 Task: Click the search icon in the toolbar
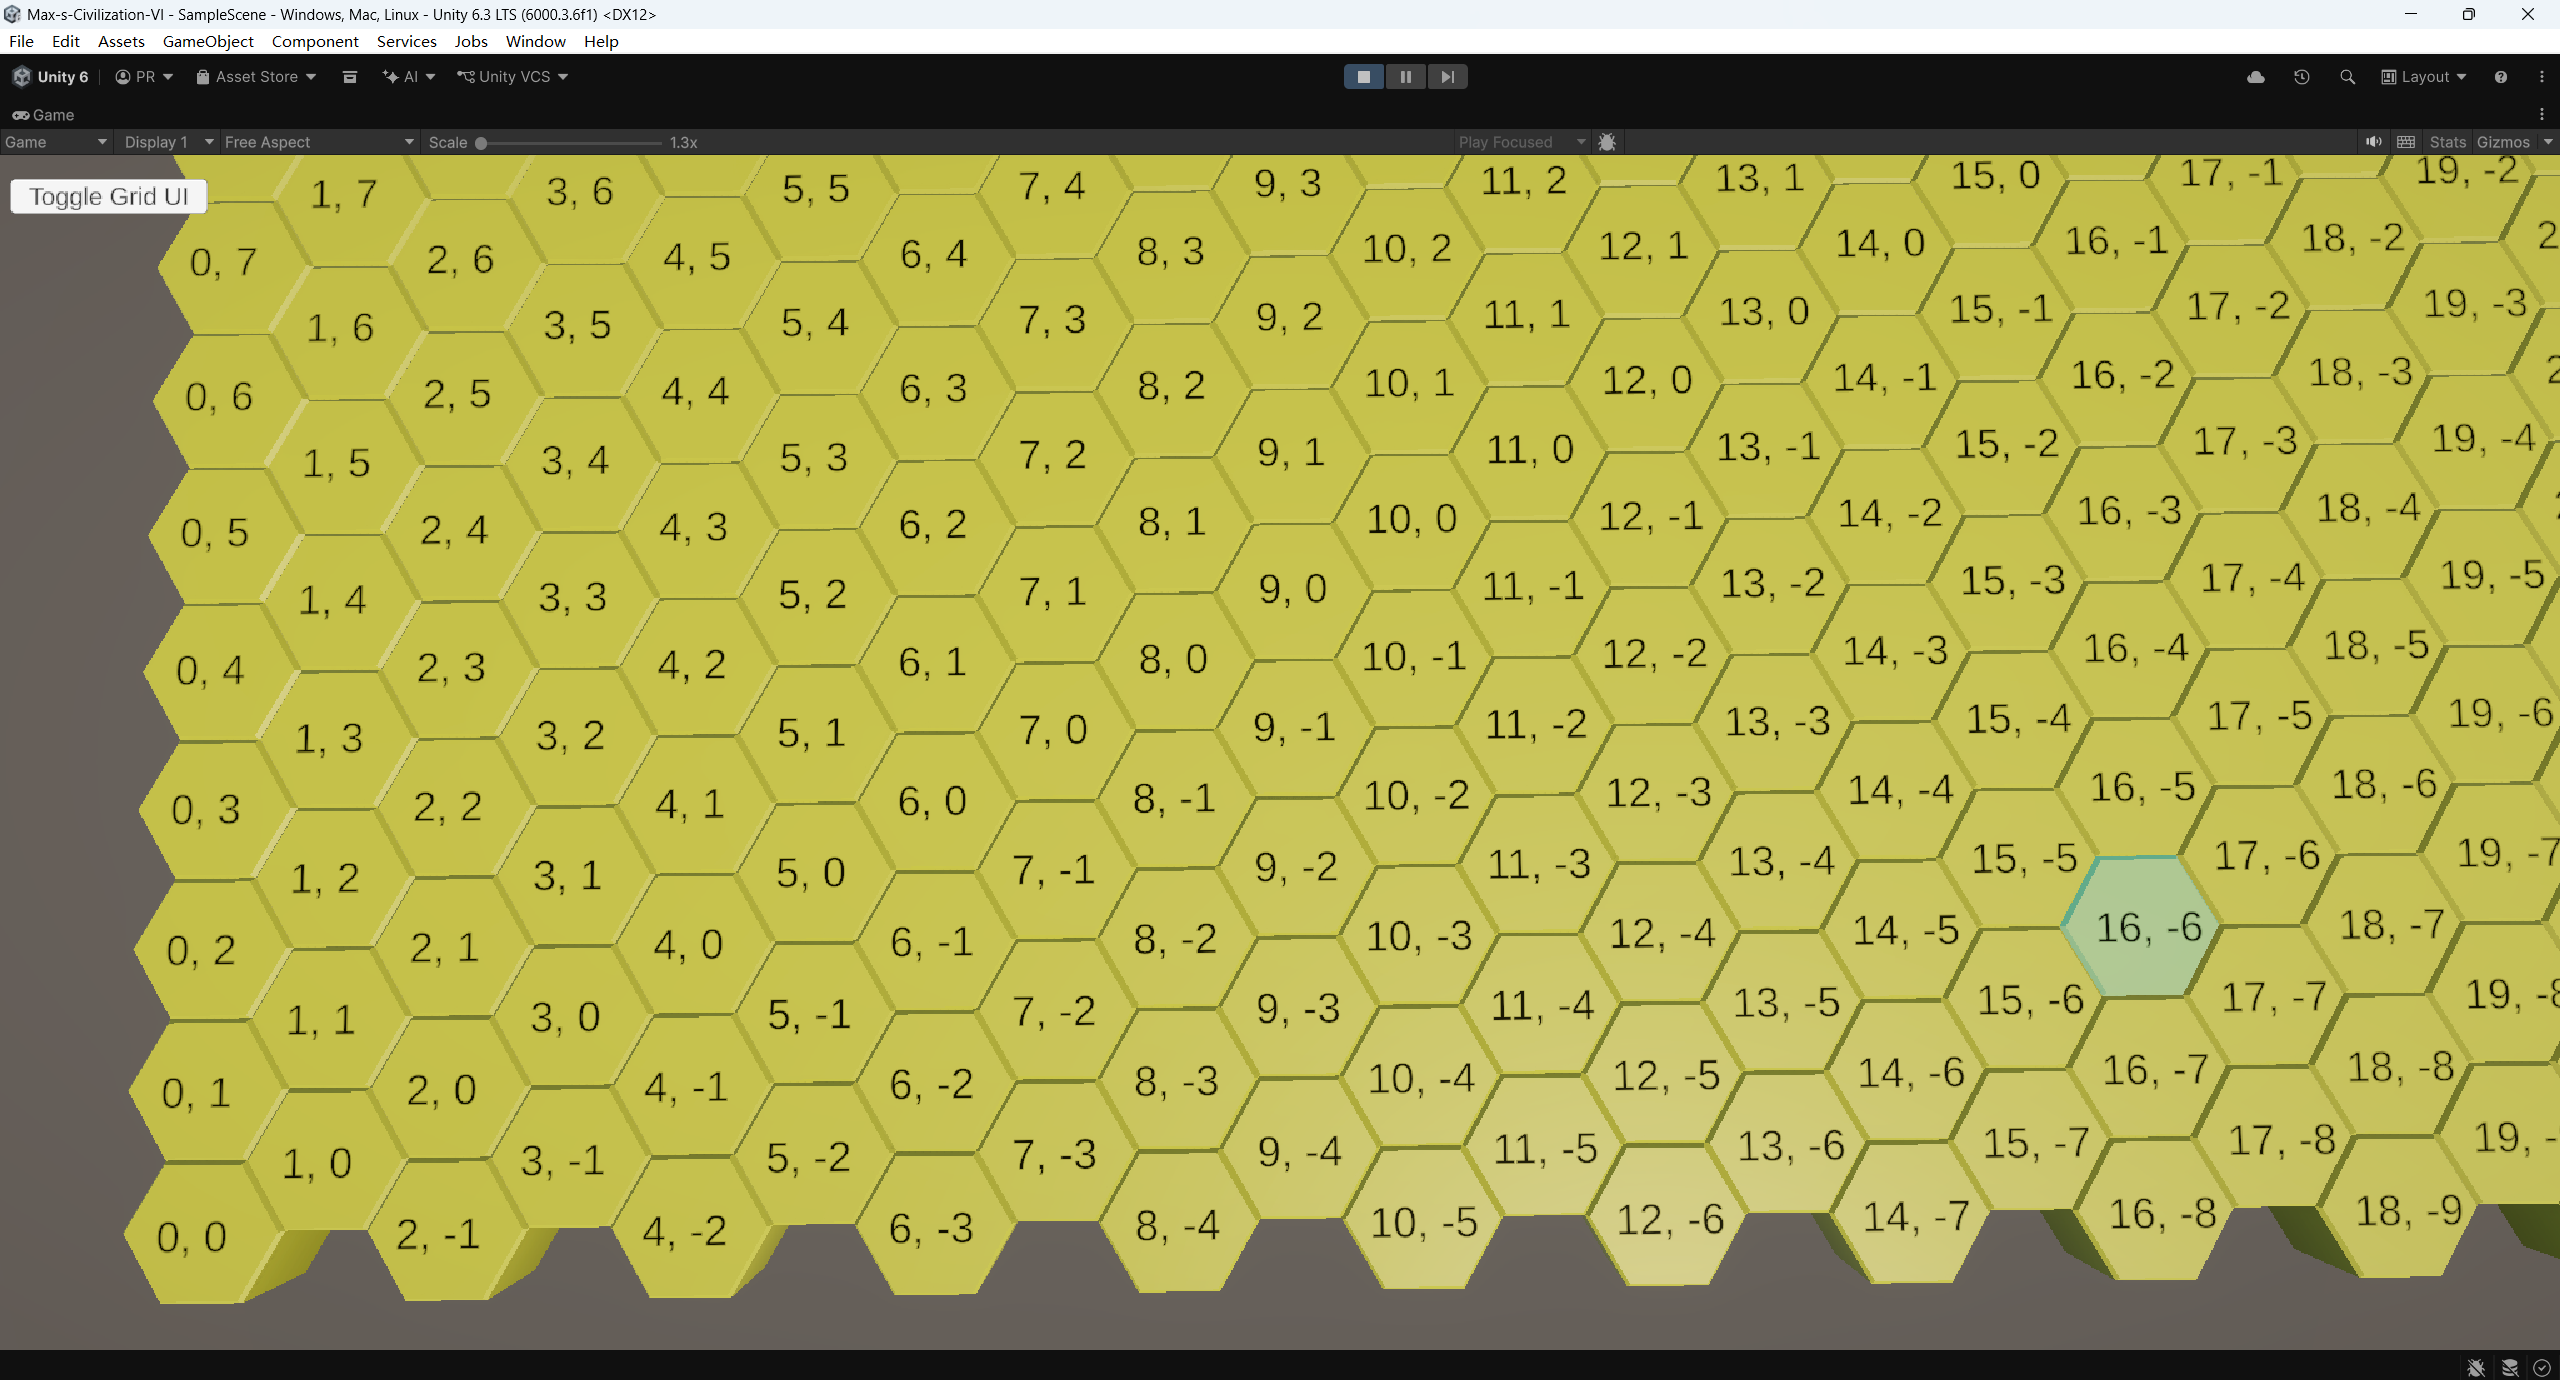(2346, 76)
